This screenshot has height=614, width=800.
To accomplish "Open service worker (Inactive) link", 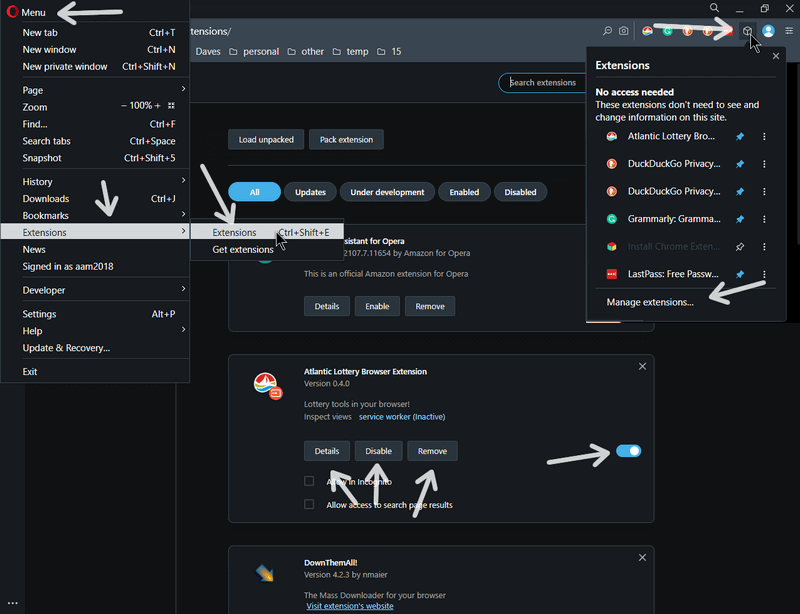I will [402, 416].
